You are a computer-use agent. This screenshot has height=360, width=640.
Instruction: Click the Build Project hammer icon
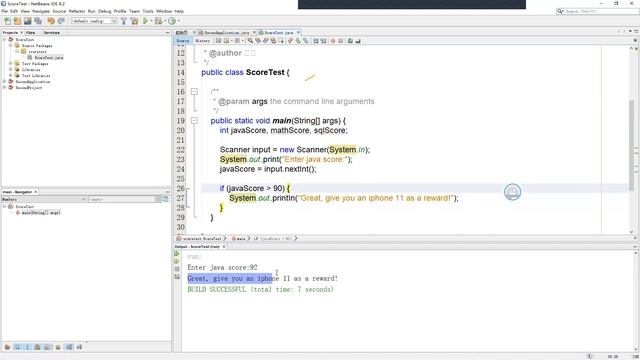124,21
